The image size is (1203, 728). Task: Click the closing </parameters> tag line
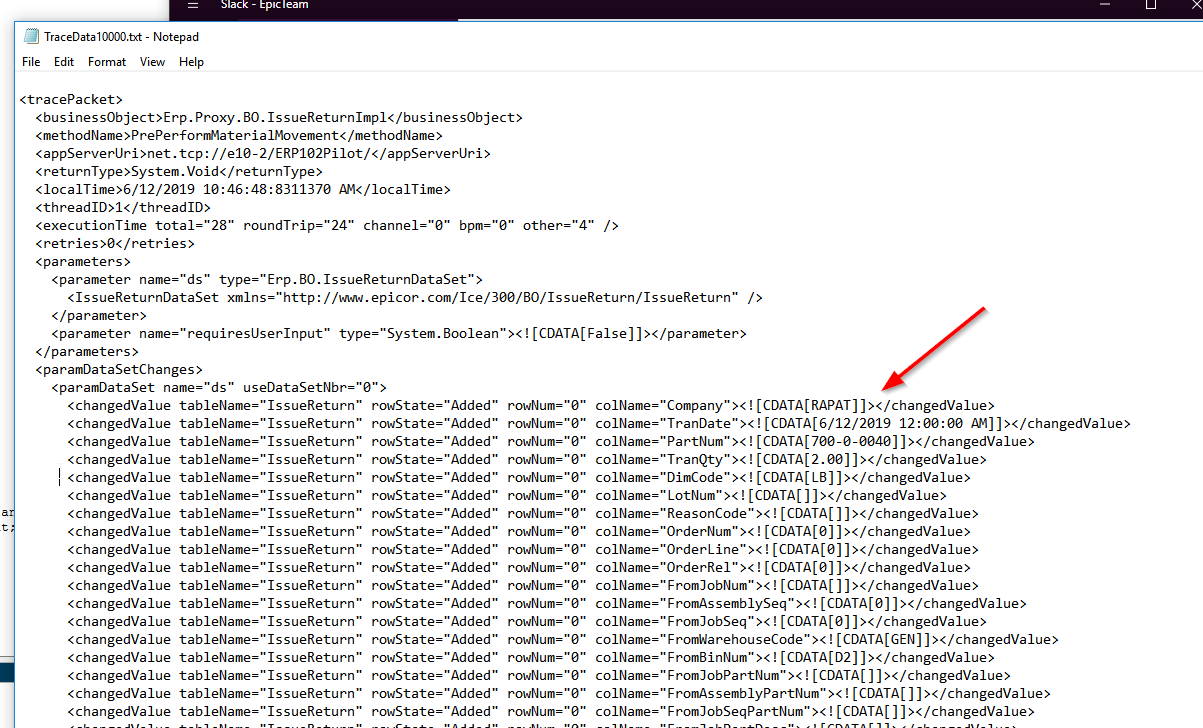87,352
